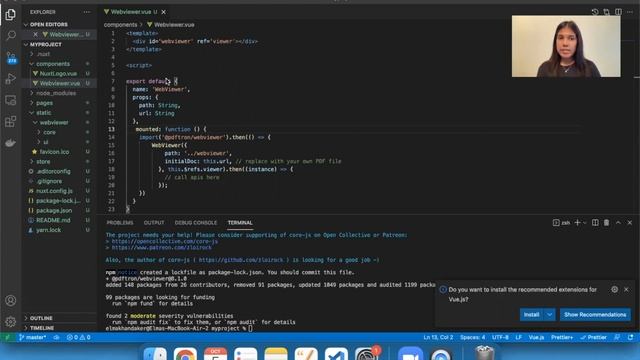Collapse the MYPROJECT folder section

tap(45, 44)
